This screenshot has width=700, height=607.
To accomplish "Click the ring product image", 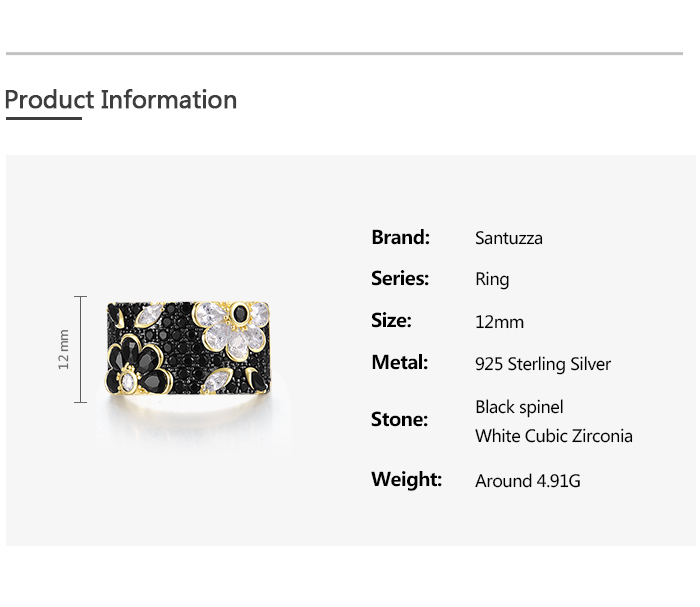I will click(x=190, y=350).
